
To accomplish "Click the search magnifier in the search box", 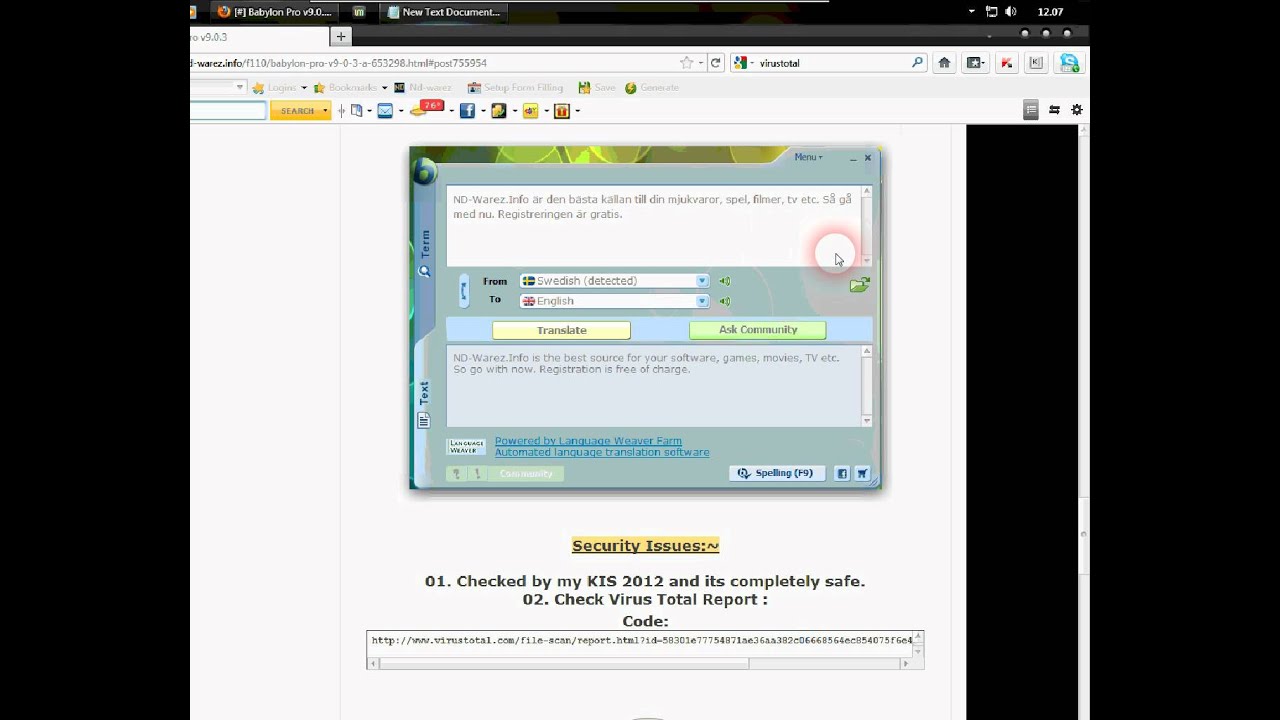I will (x=917, y=62).
